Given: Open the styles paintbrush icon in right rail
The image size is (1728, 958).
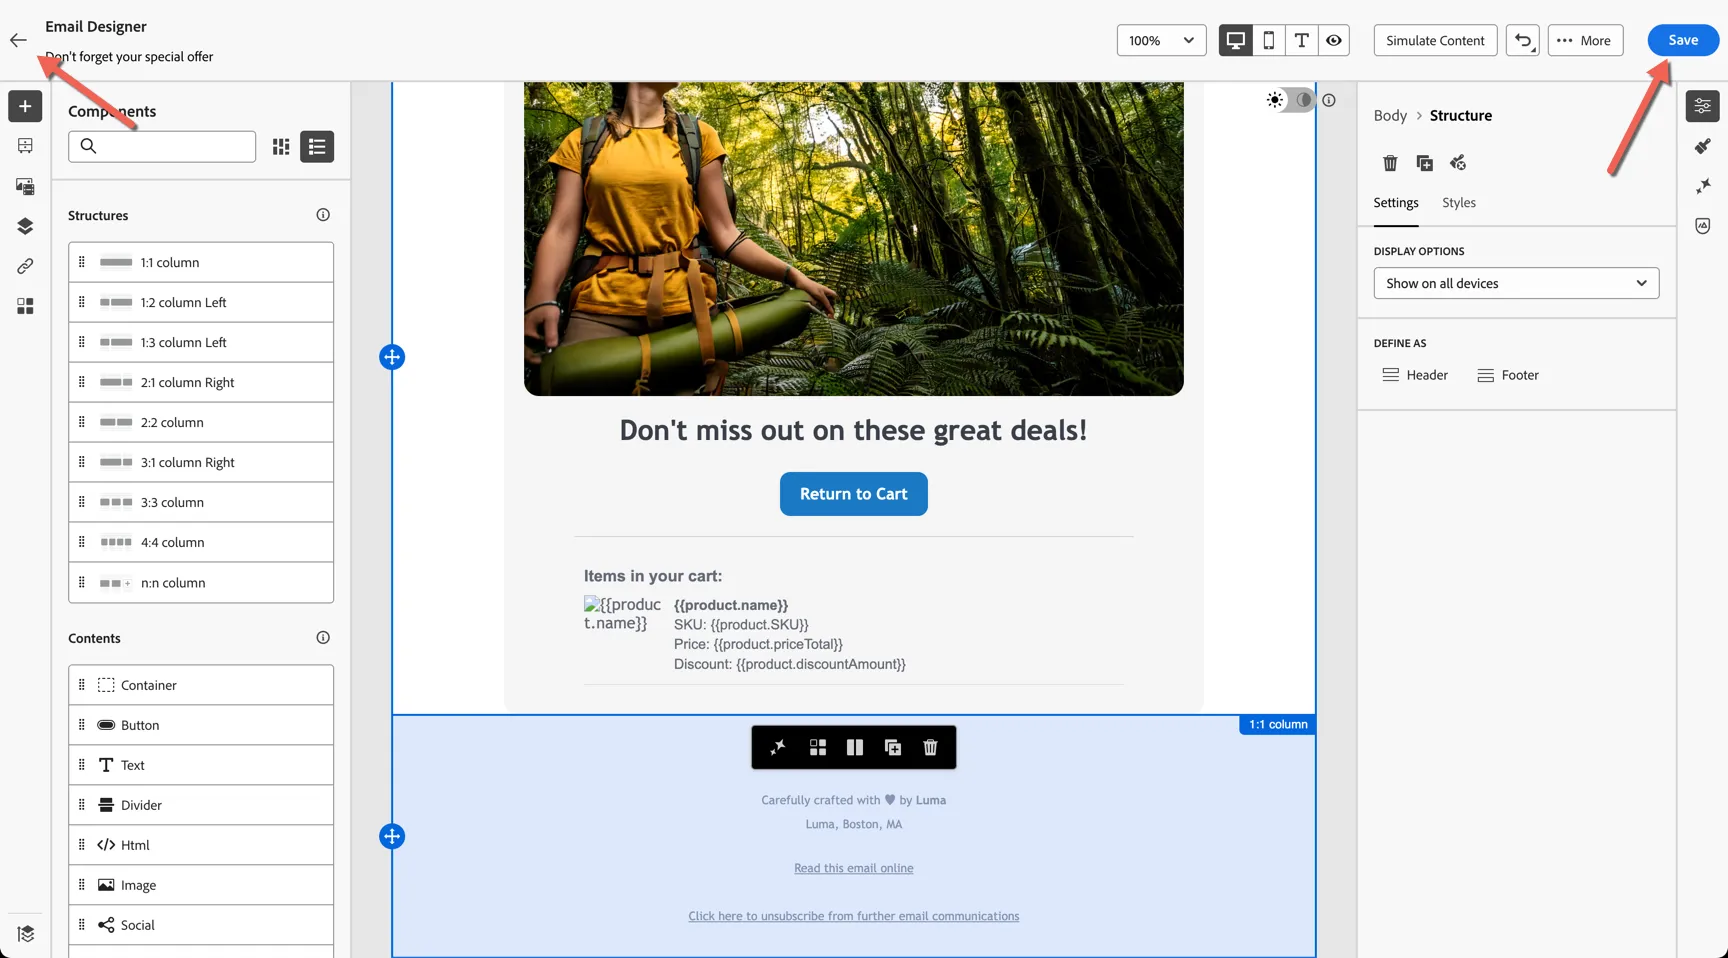Looking at the screenshot, I should pyautogui.click(x=1702, y=147).
